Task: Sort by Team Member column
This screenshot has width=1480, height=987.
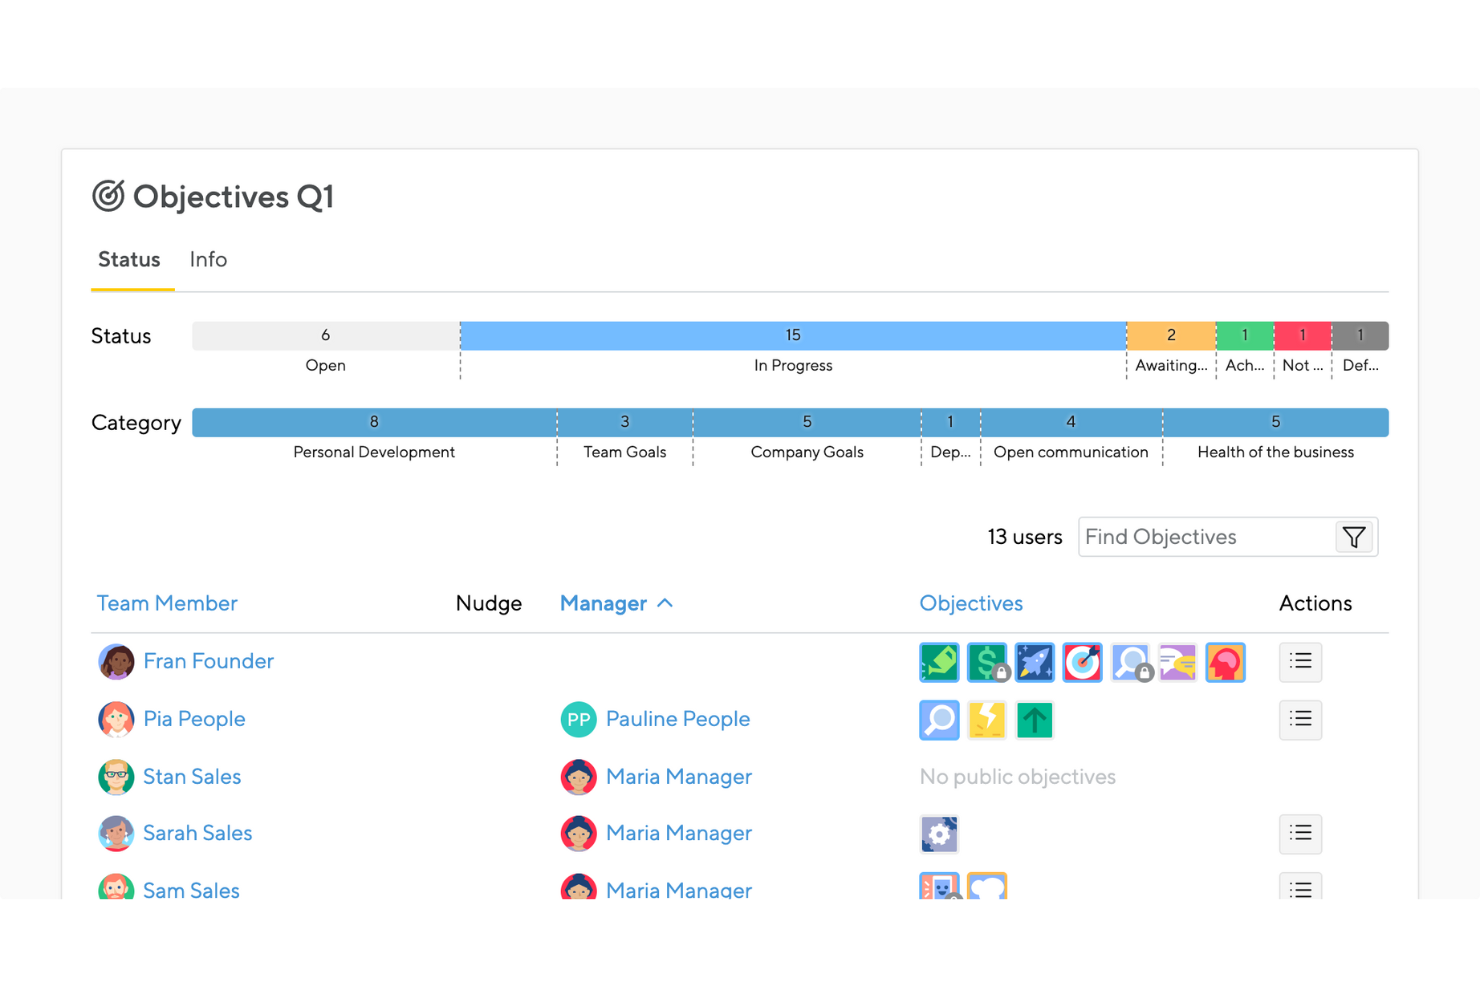Action: coord(167,603)
